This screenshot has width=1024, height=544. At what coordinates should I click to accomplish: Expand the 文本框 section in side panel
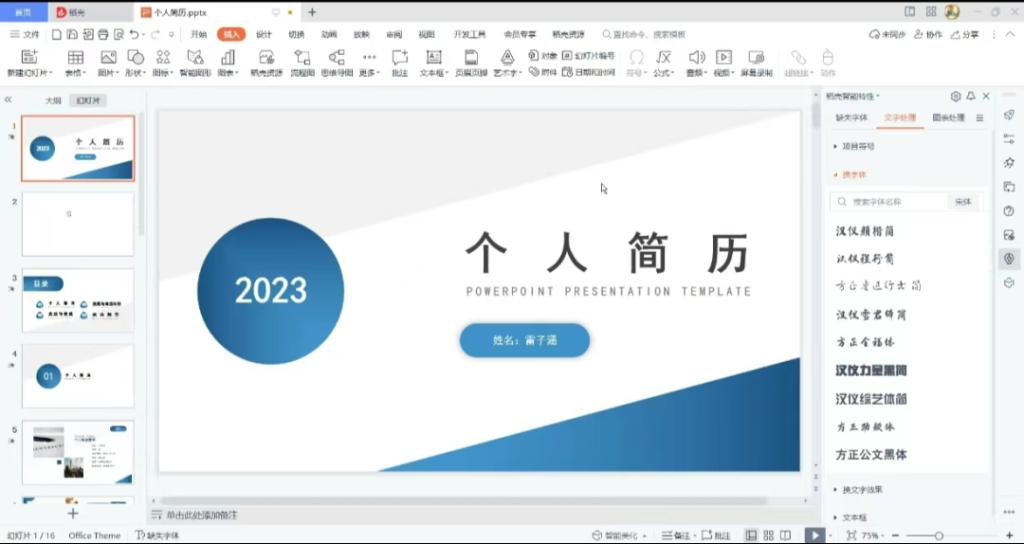pyautogui.click(x=854, y=518)
